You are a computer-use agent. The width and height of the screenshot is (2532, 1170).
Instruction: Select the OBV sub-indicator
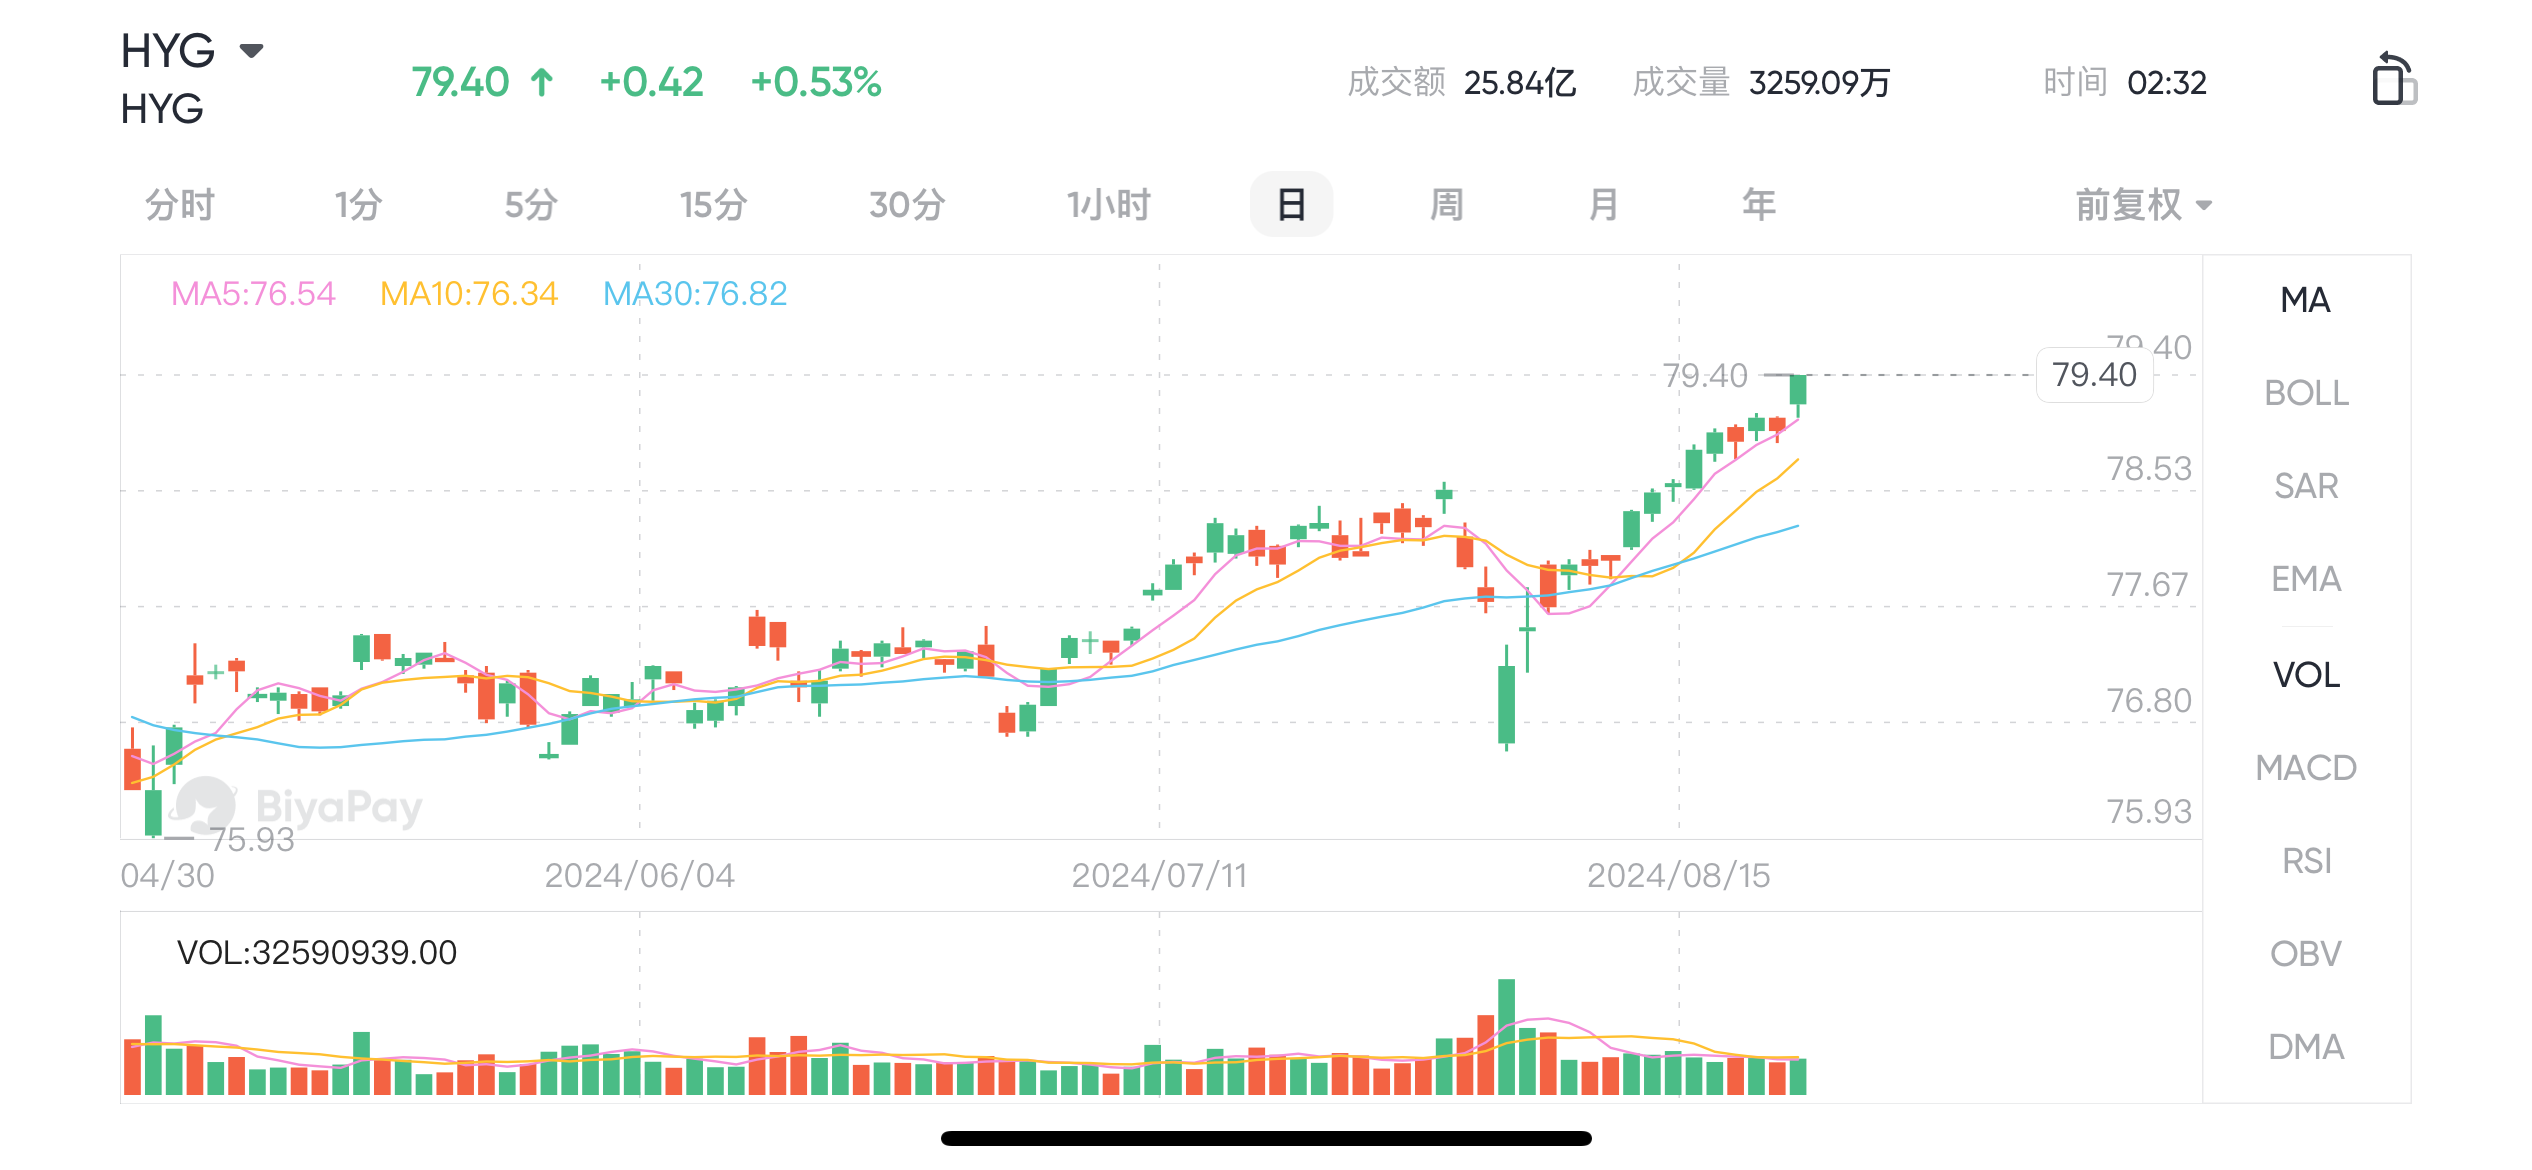click(2306, 954)
